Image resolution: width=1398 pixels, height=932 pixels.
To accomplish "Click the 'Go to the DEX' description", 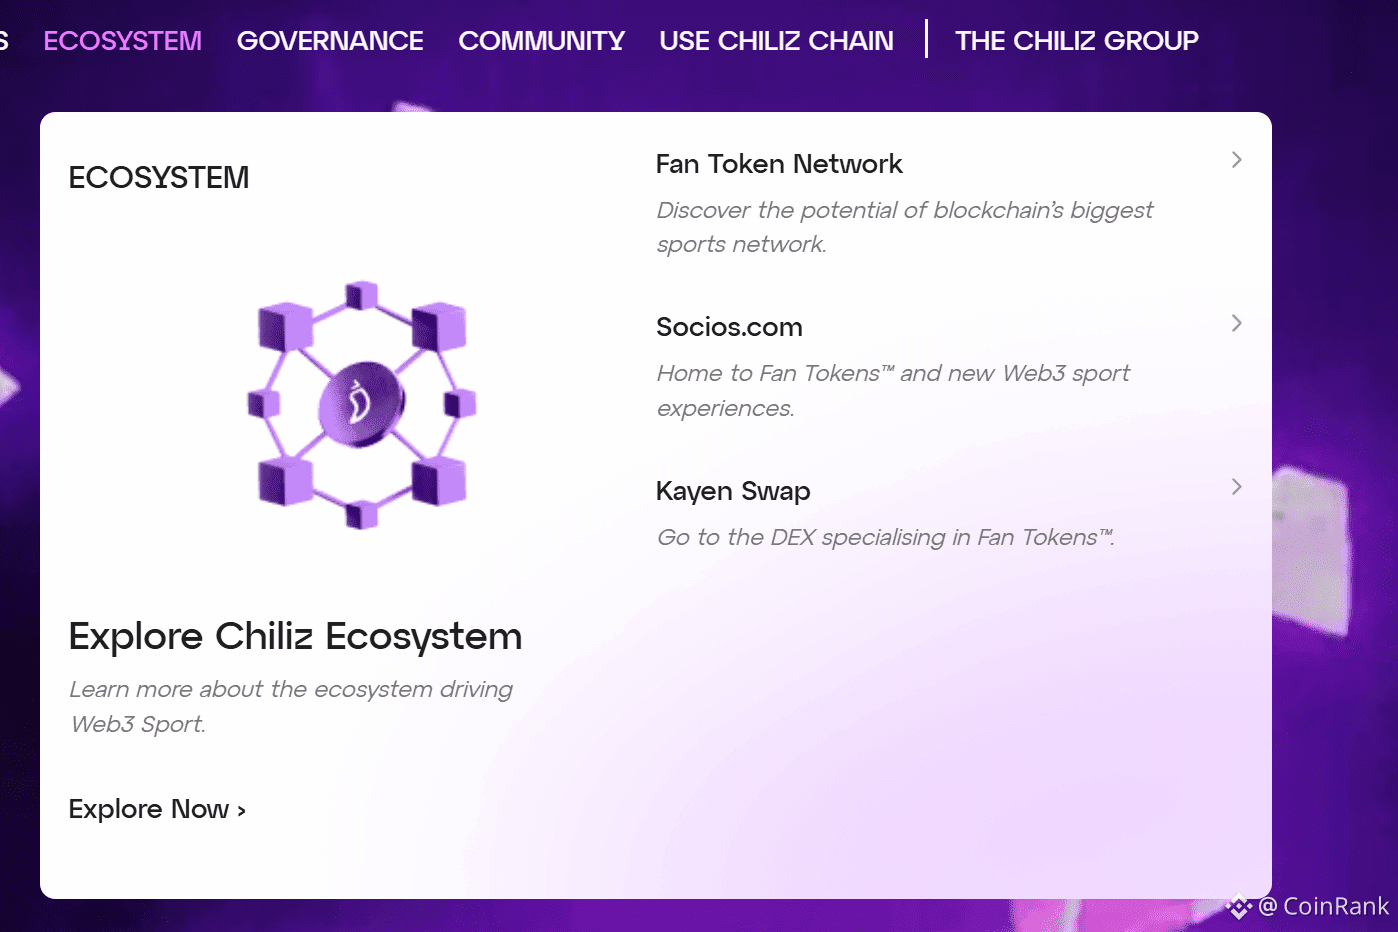I will [x=885, y=538].
